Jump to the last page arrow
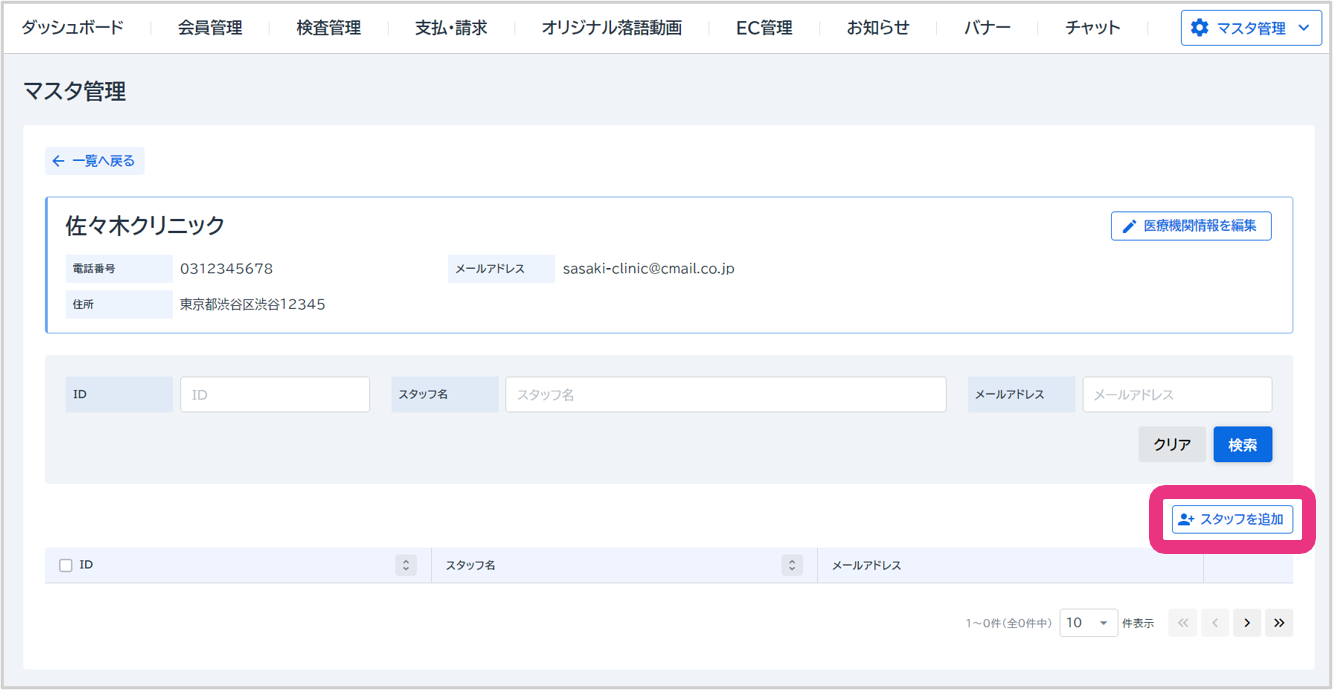This screenshot has width=1333, height=690. tap(1279, 623)
